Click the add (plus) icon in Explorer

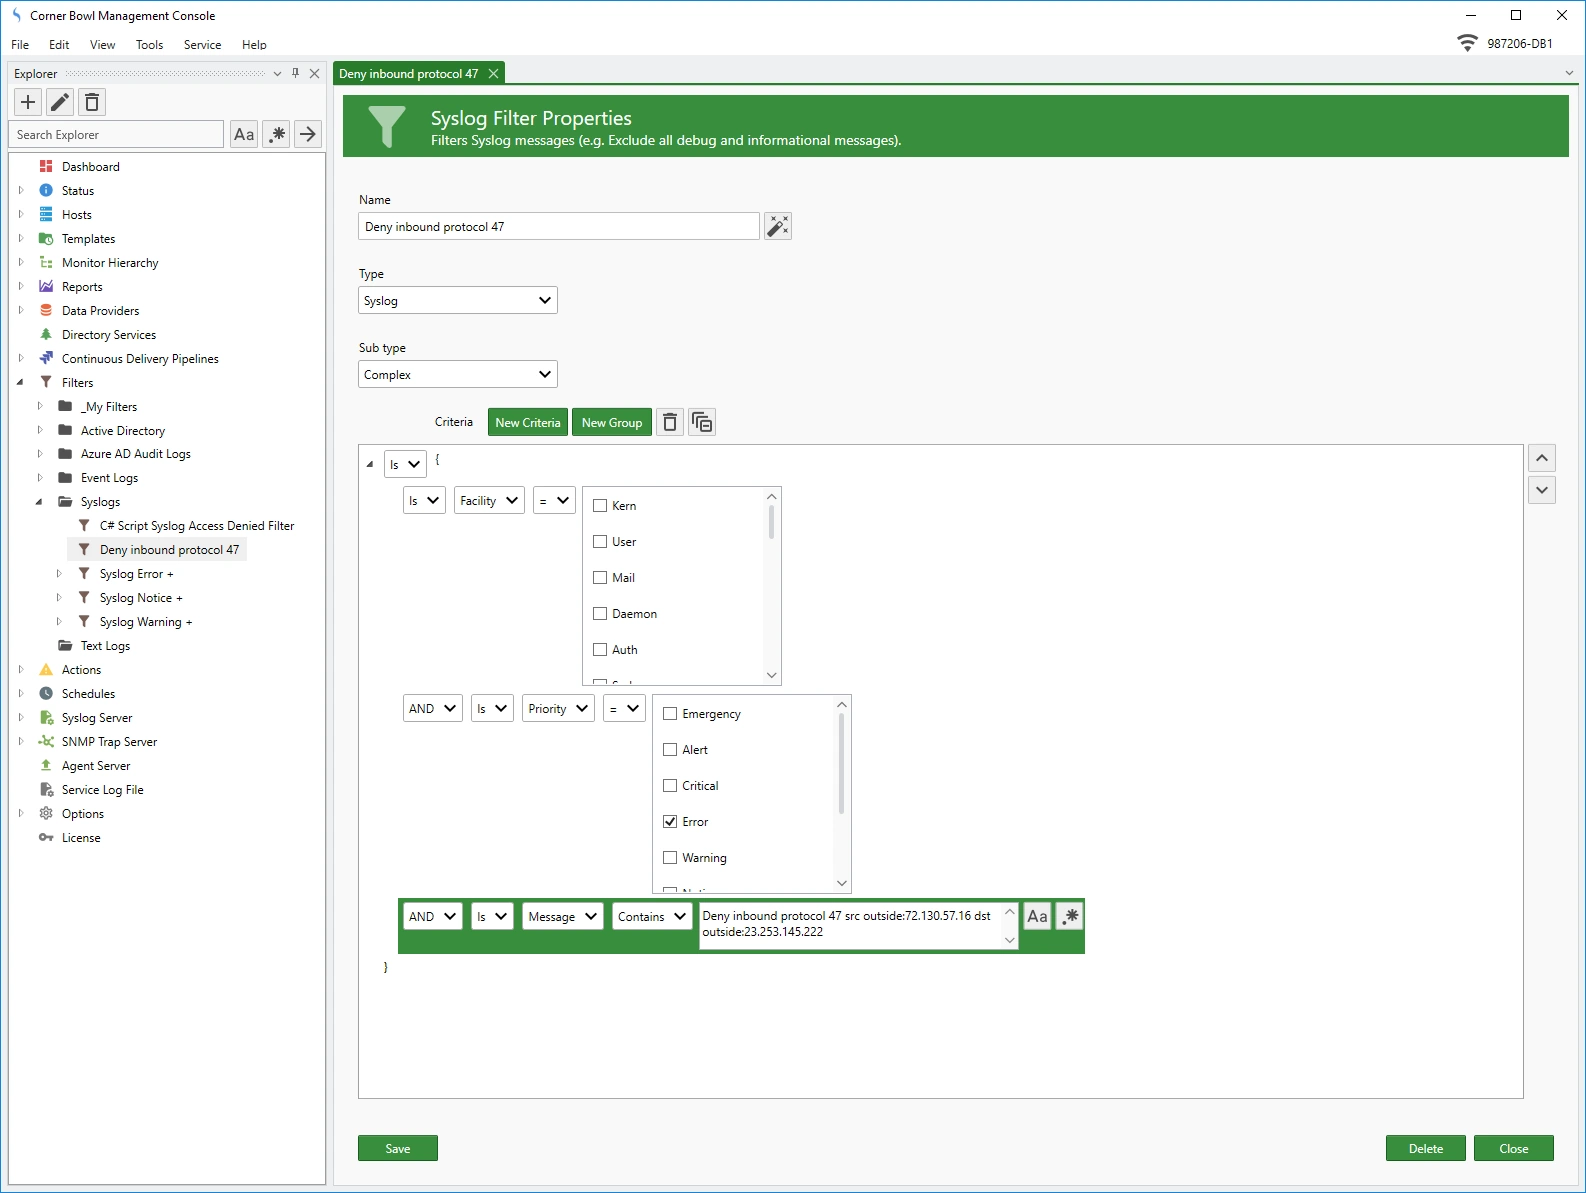point(28,102)
